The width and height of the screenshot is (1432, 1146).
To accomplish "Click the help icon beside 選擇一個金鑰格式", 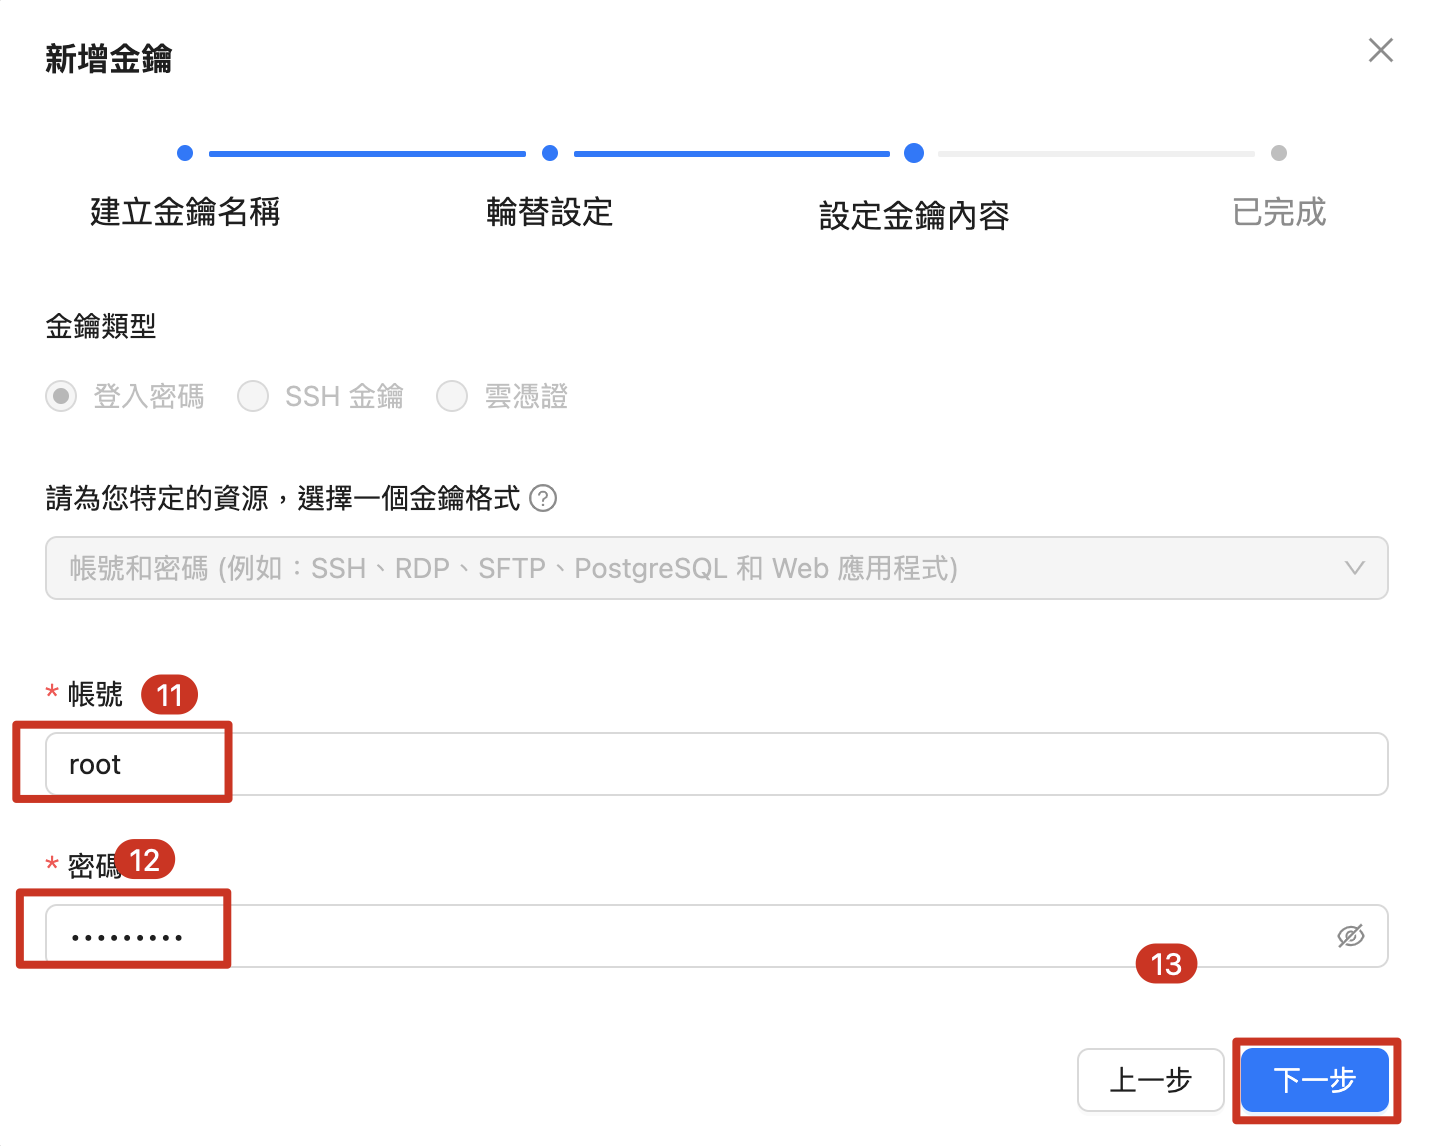I will tap(543, 498).
